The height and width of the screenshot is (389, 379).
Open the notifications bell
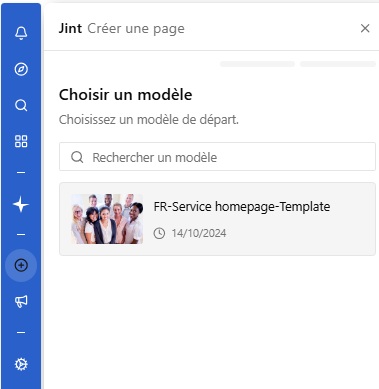pyautogui.click(x=21, y=33)
